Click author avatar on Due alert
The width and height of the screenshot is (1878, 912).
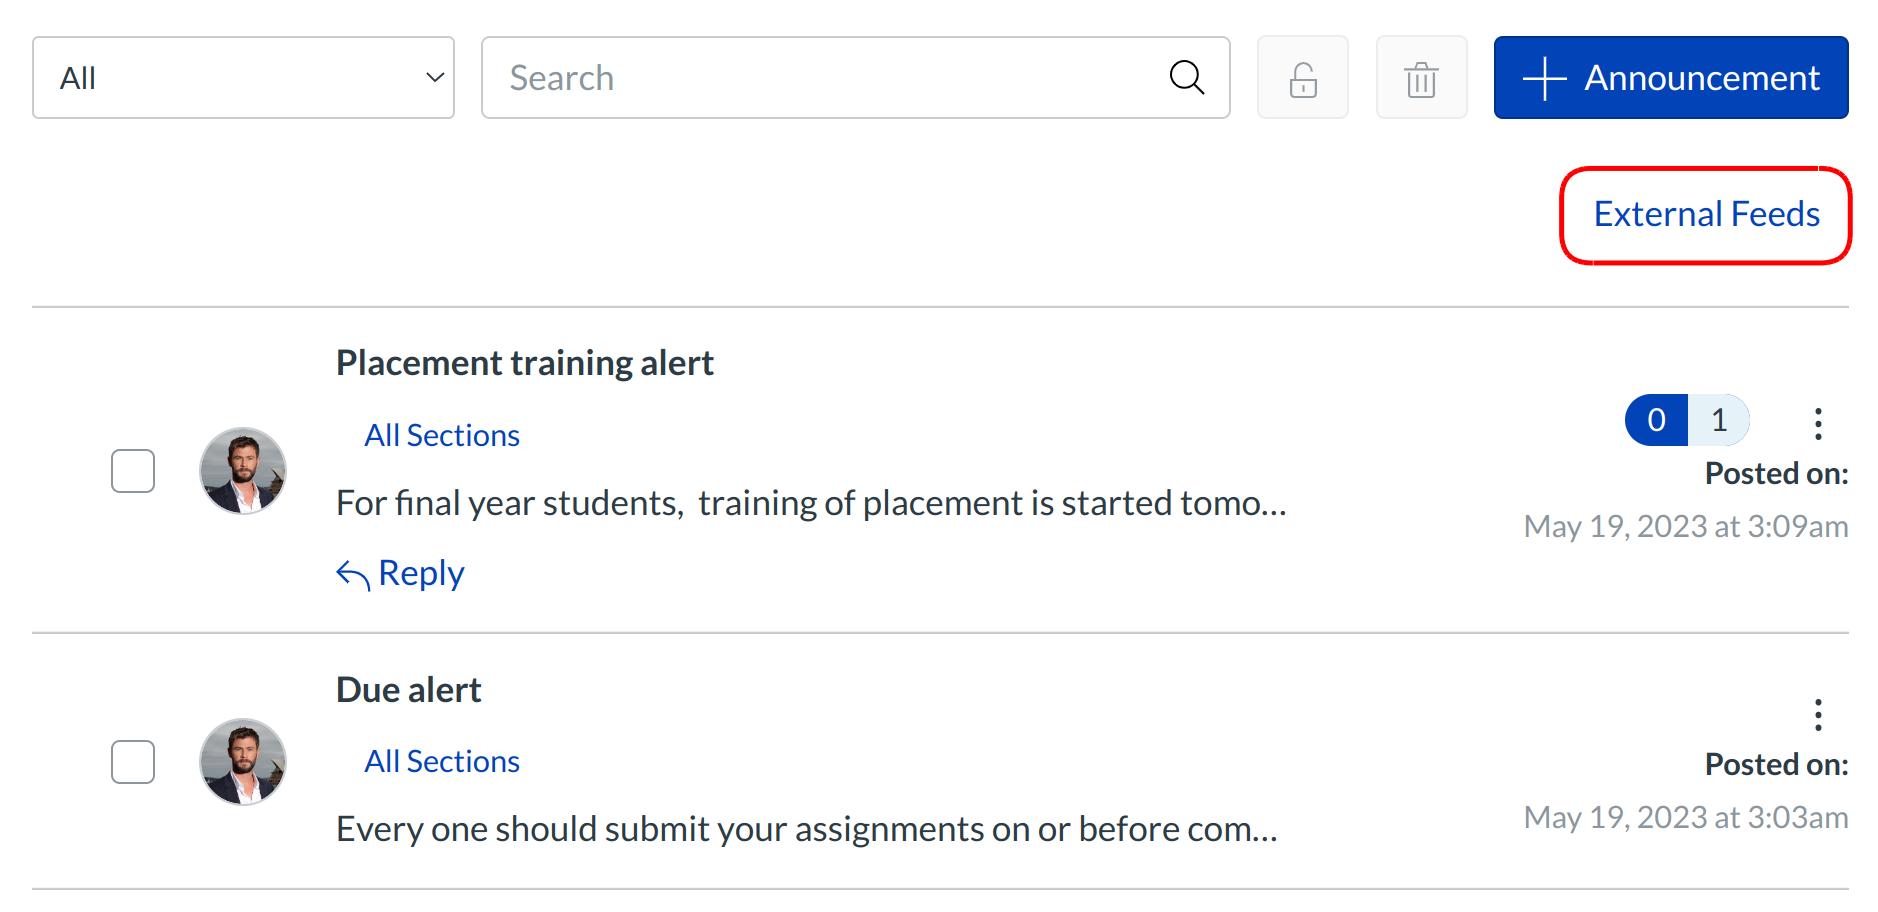(243, 762)
